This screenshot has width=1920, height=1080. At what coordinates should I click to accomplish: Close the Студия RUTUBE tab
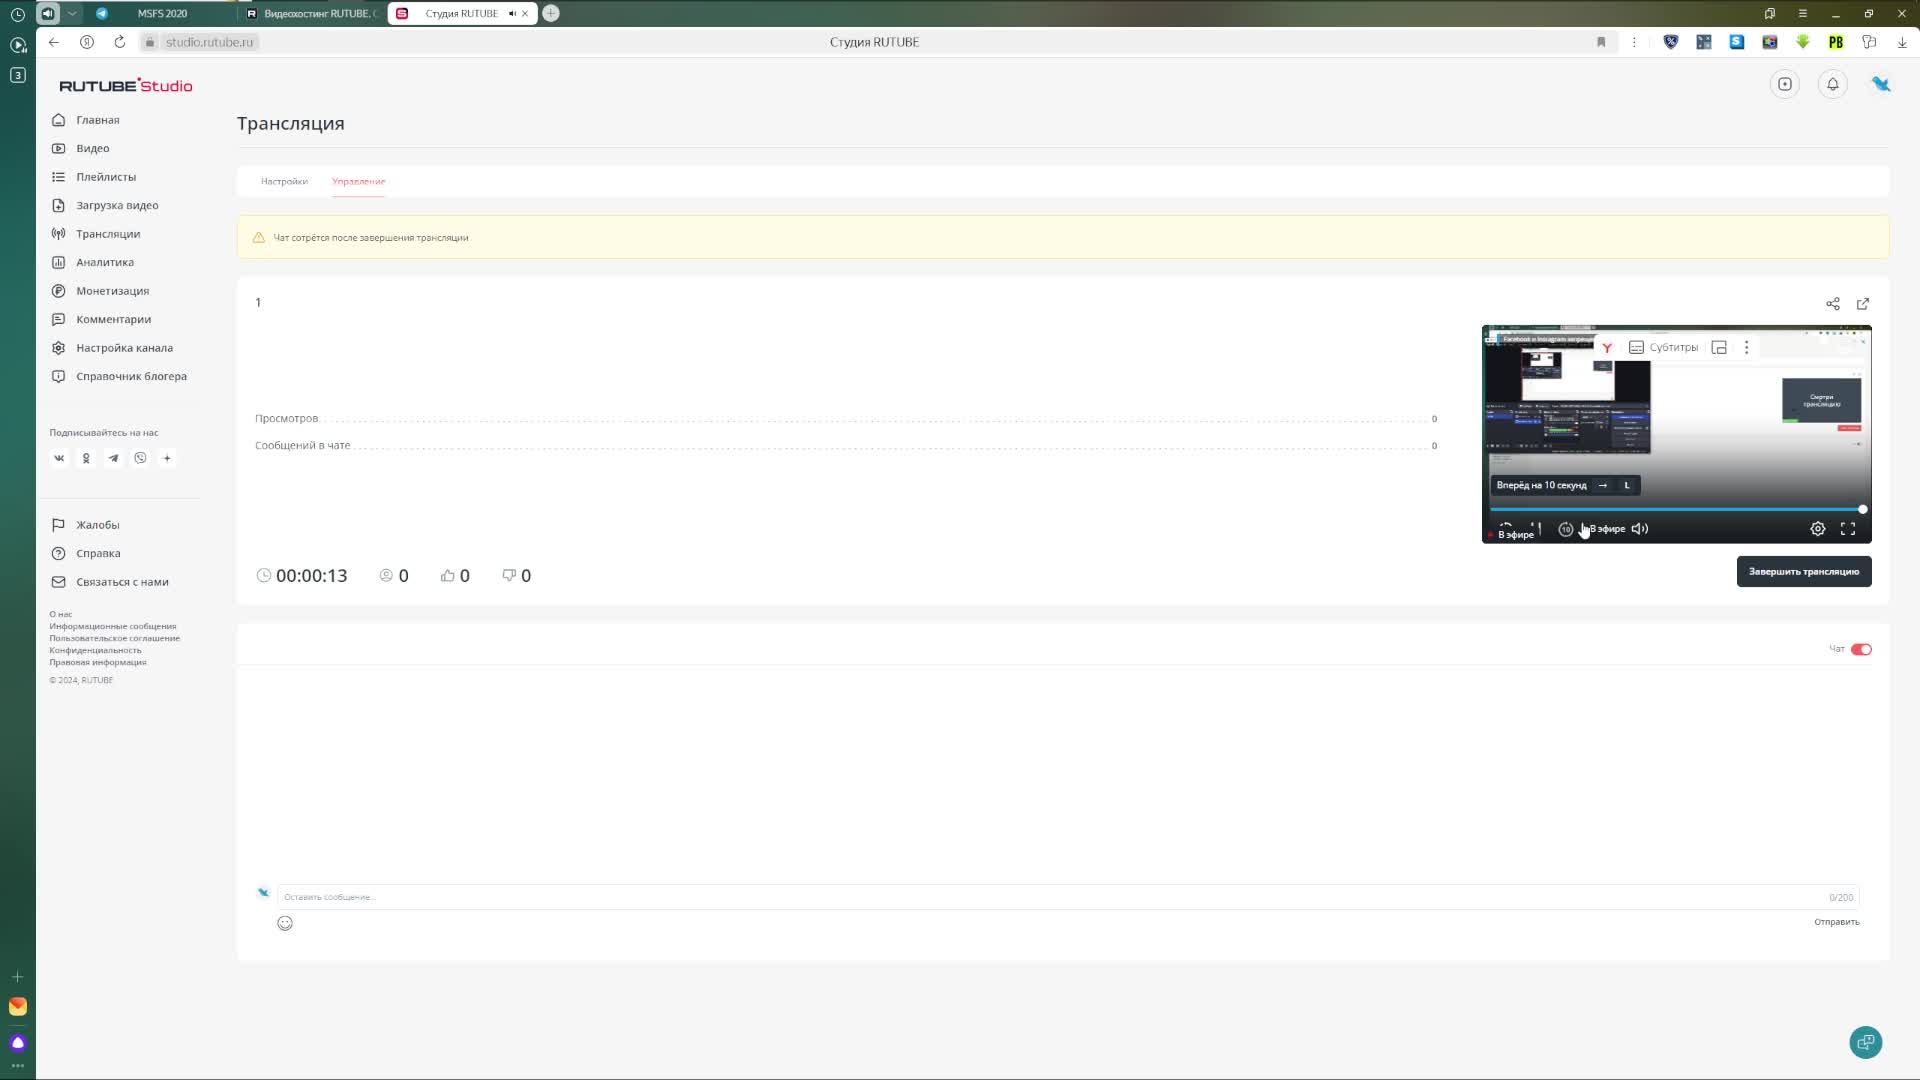coord(525,14)
